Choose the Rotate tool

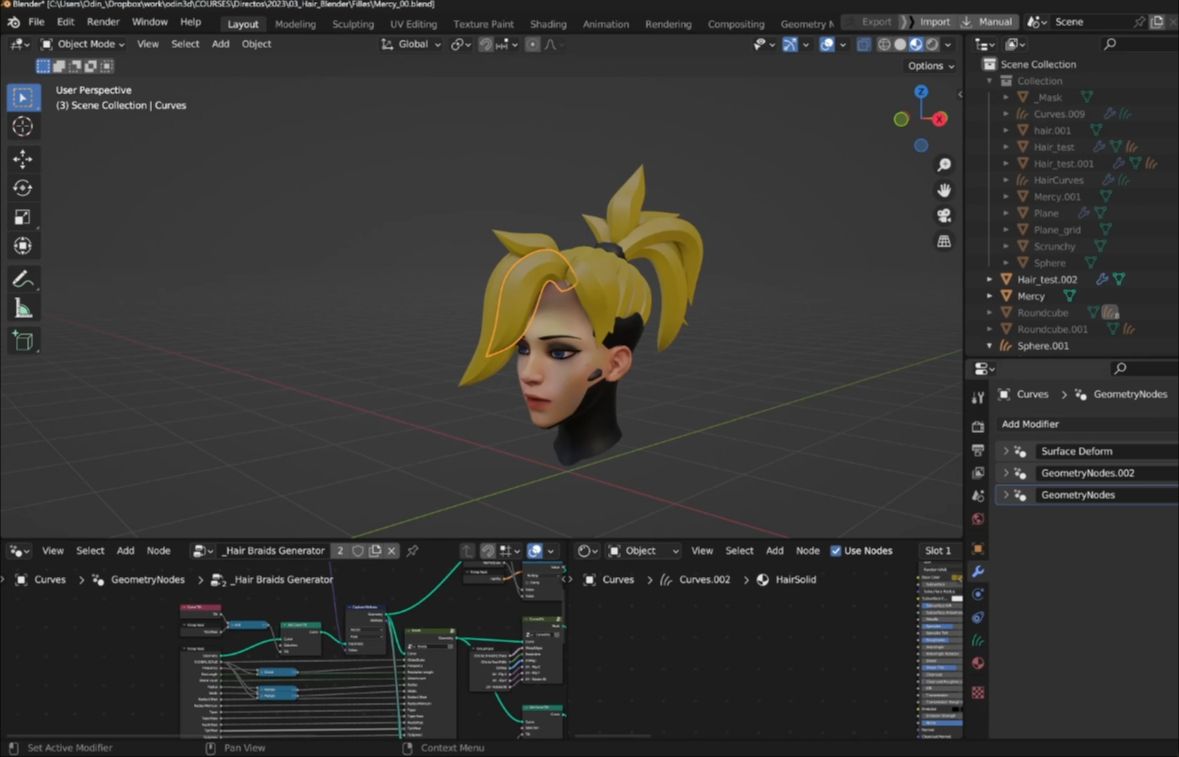23,188
